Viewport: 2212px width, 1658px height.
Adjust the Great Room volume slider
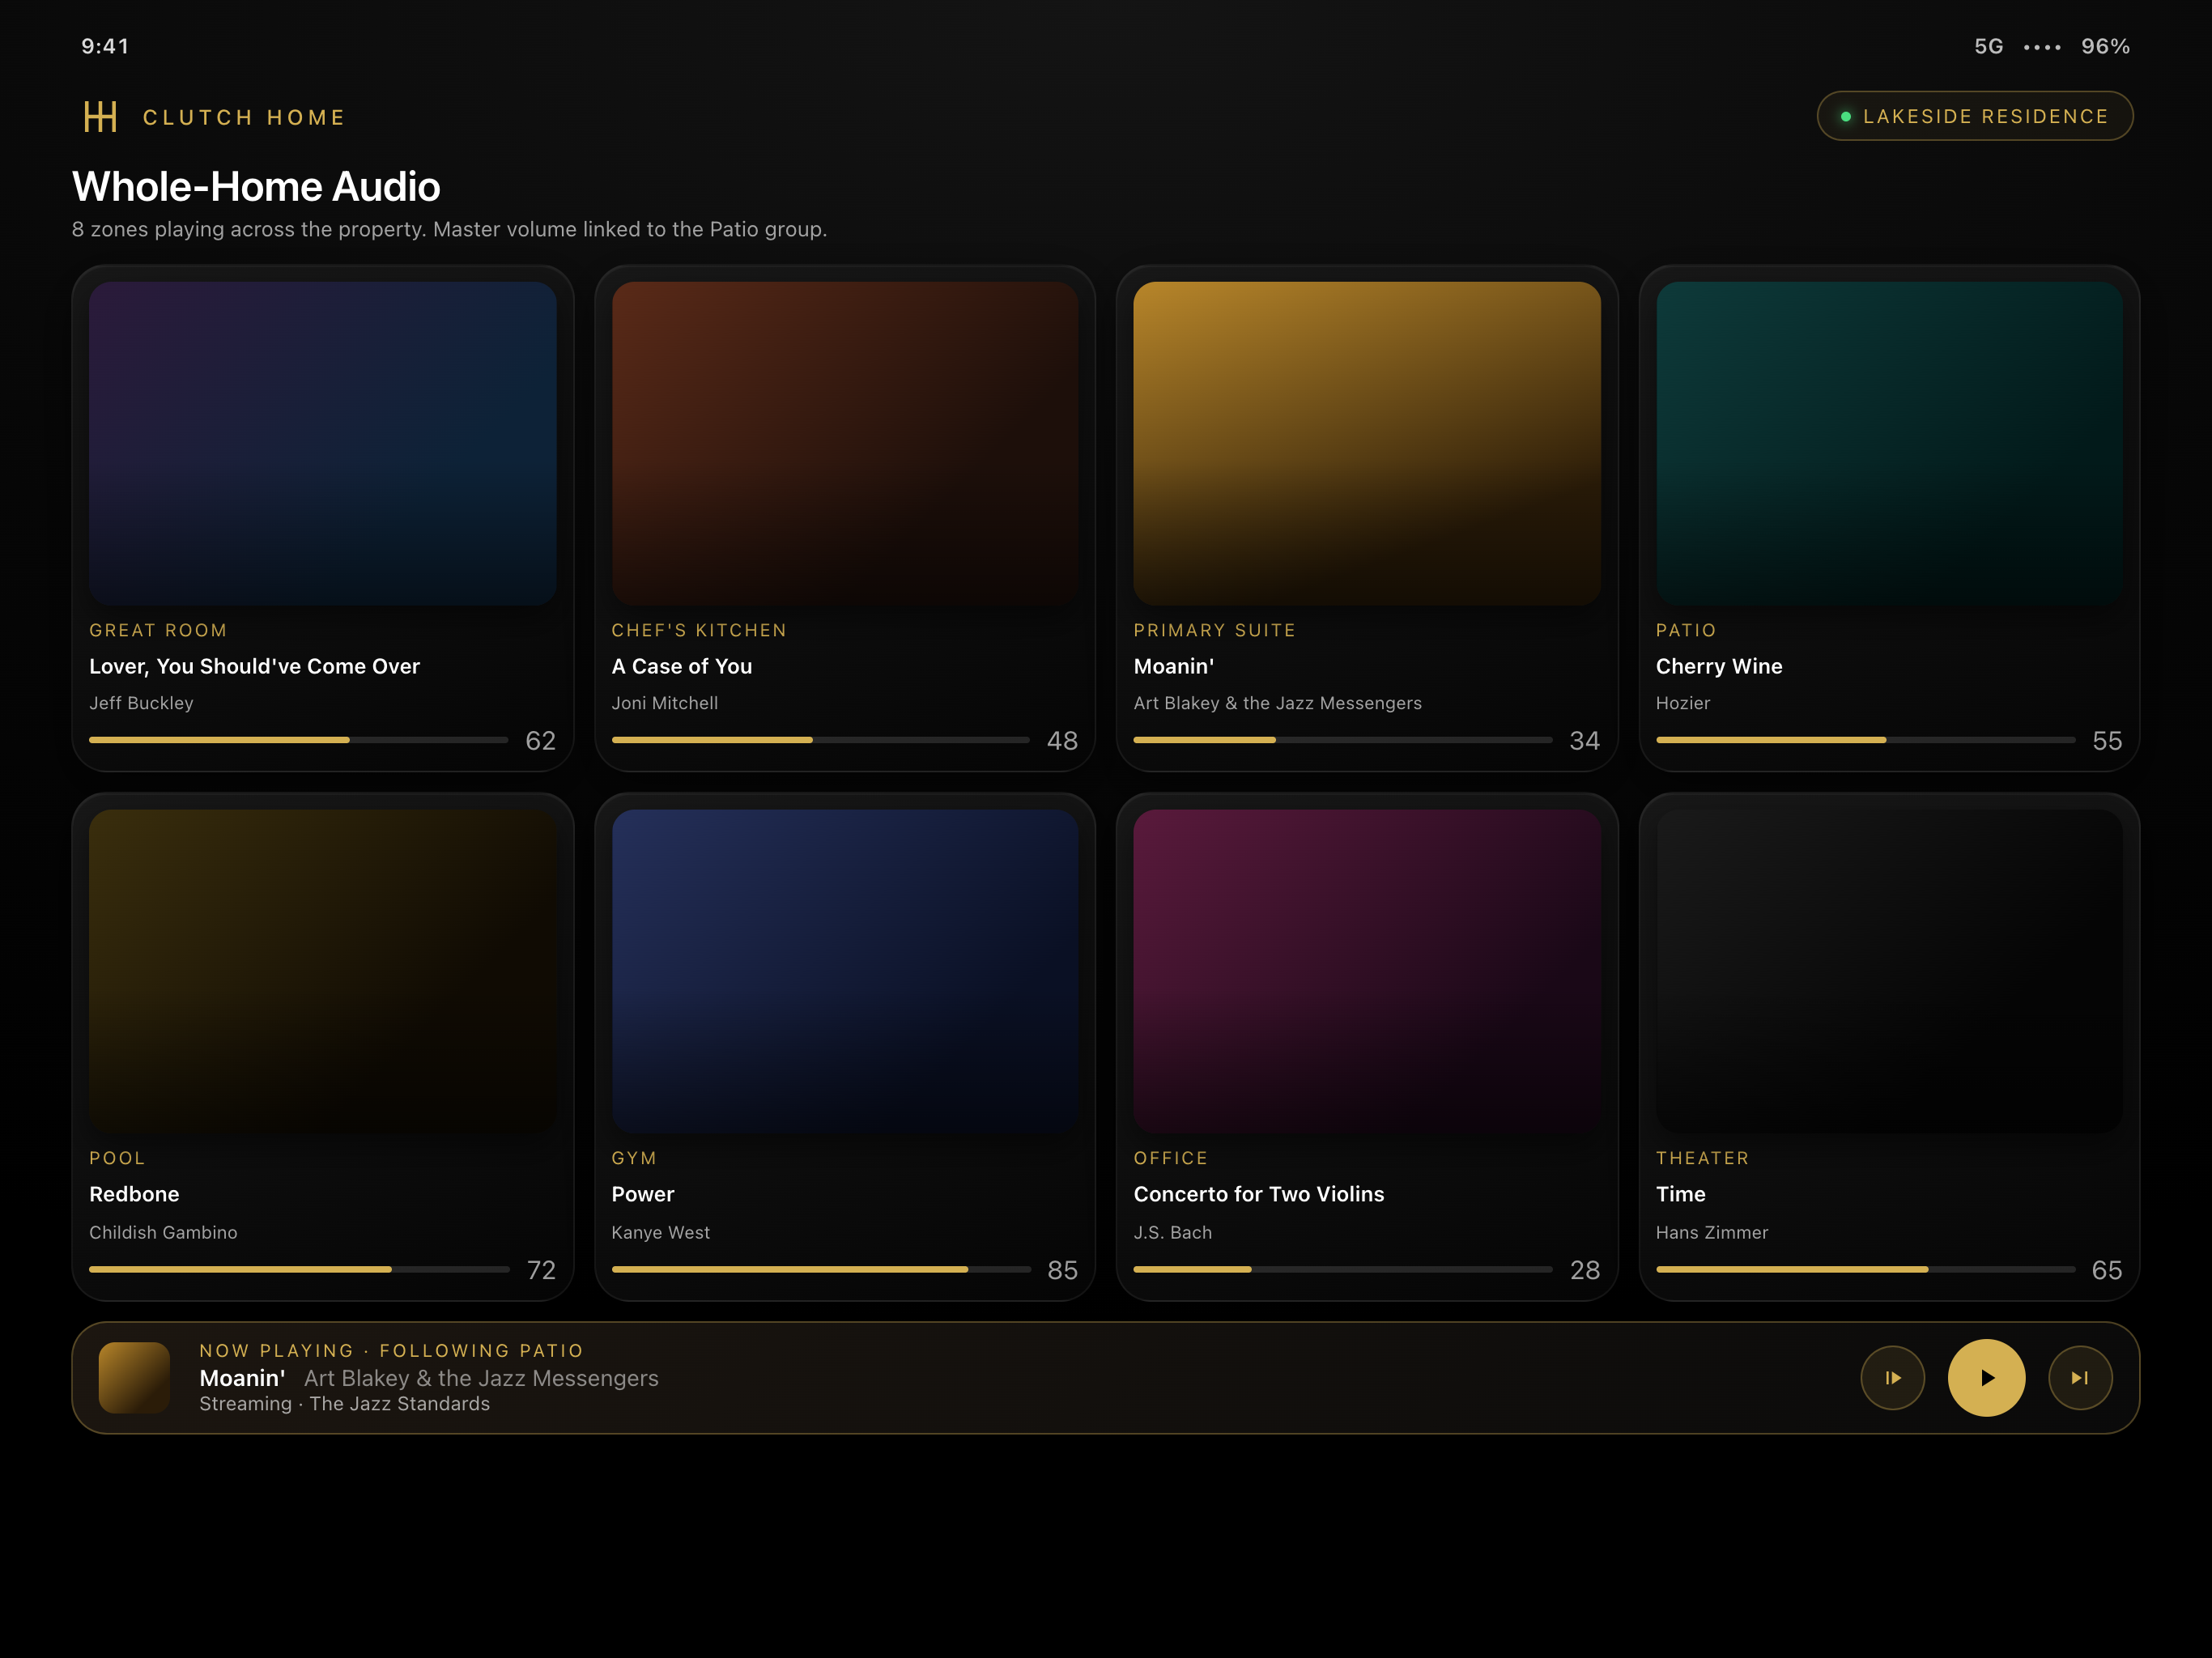(298, 740)
